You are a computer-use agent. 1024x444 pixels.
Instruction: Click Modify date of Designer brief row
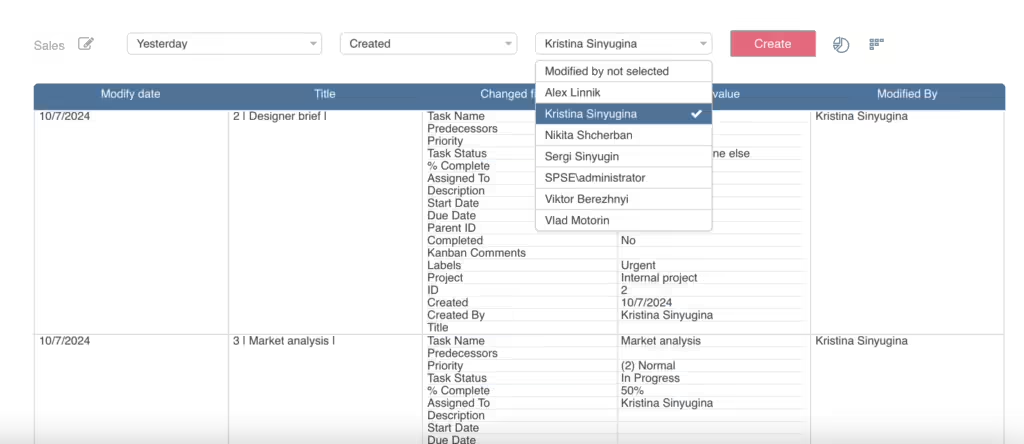pyautogui.click(x=65, y=116)
